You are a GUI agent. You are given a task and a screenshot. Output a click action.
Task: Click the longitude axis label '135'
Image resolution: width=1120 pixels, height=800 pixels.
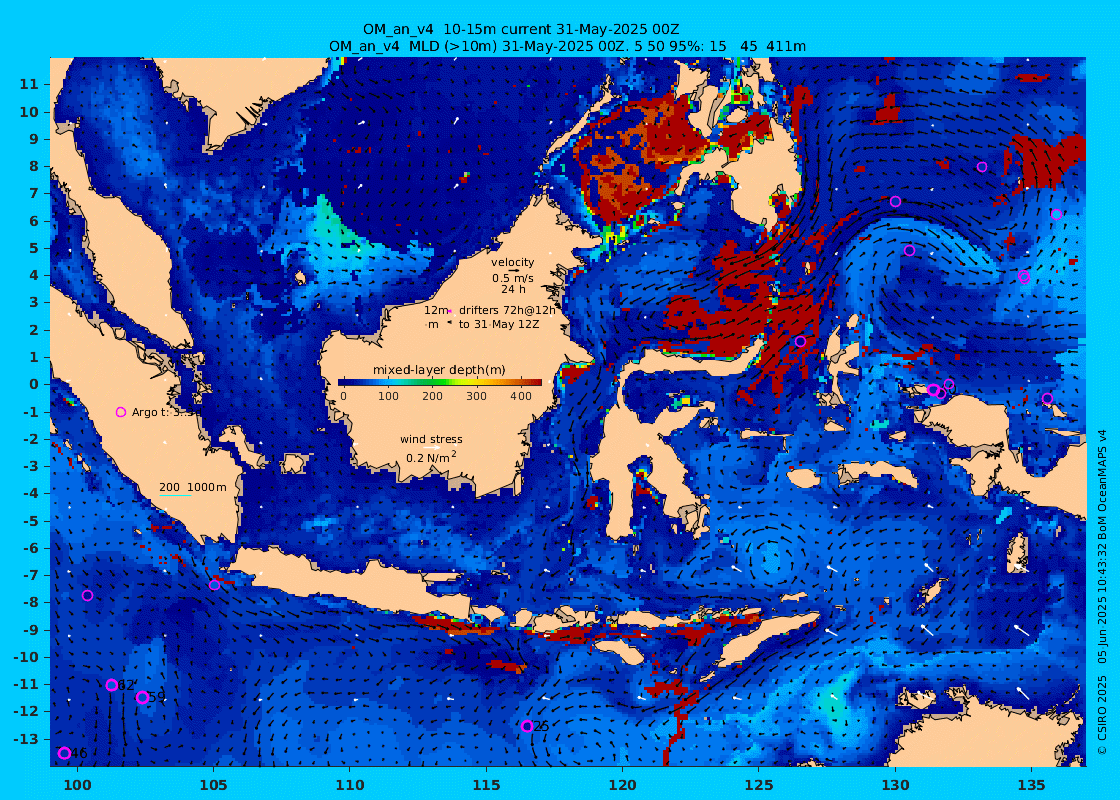tap(1031, 785)
